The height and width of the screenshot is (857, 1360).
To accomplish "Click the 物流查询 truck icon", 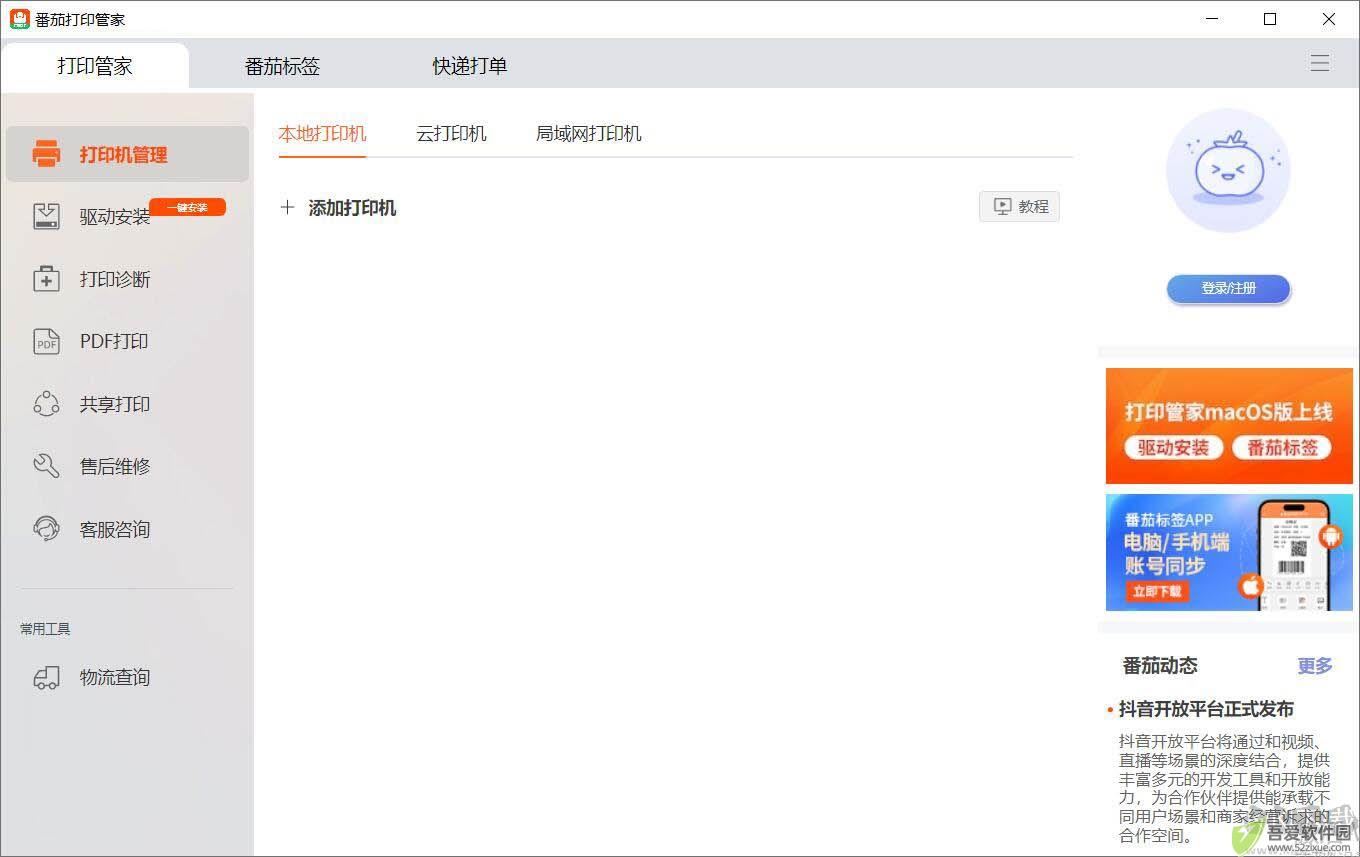I will (46, 678).
